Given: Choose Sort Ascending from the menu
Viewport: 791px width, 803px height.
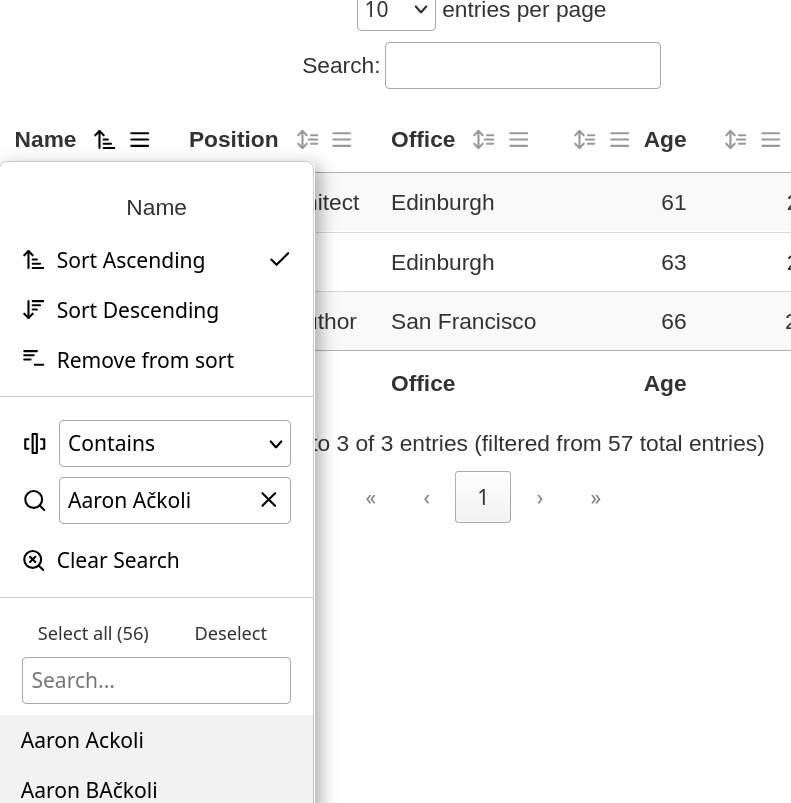Looking at the screenshot, I should (x=131, y=260).
